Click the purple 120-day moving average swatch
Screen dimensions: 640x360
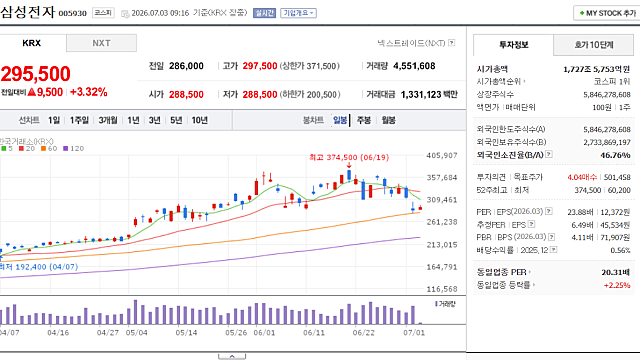click(x=65, y=149)
